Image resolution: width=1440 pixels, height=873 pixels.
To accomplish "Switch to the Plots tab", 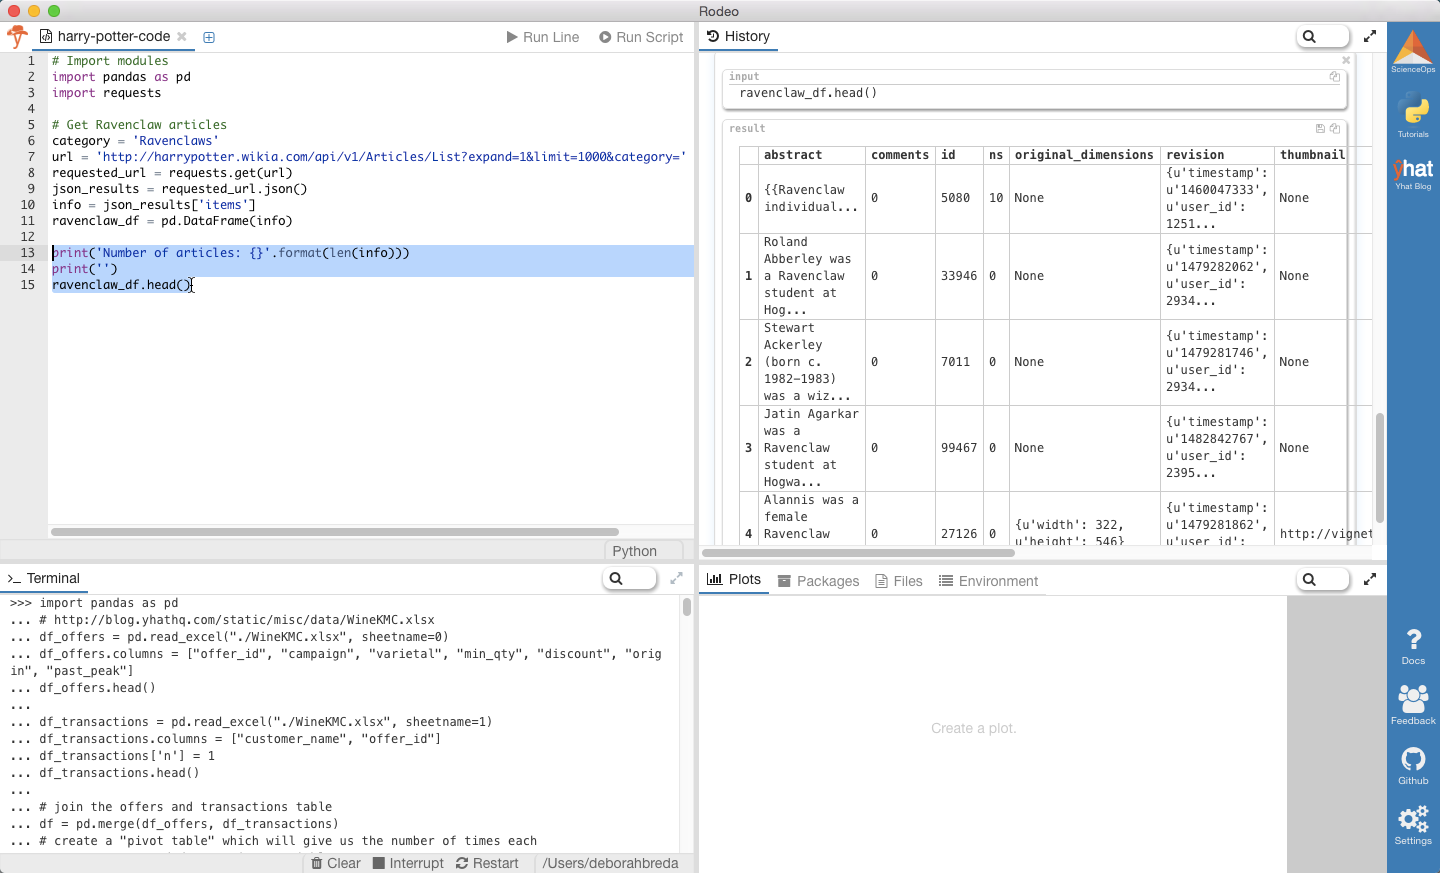I will pos(734,580).
